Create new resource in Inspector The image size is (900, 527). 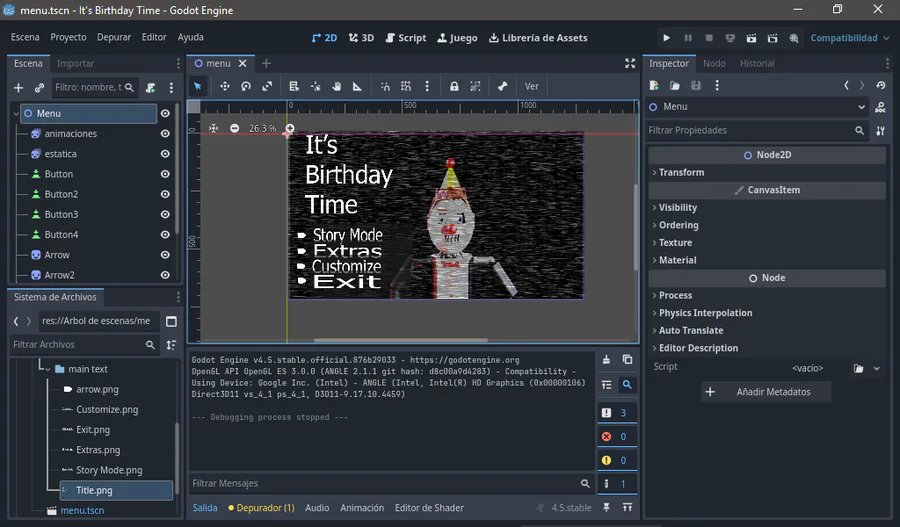pyautogui.click(x=654, y=86)
